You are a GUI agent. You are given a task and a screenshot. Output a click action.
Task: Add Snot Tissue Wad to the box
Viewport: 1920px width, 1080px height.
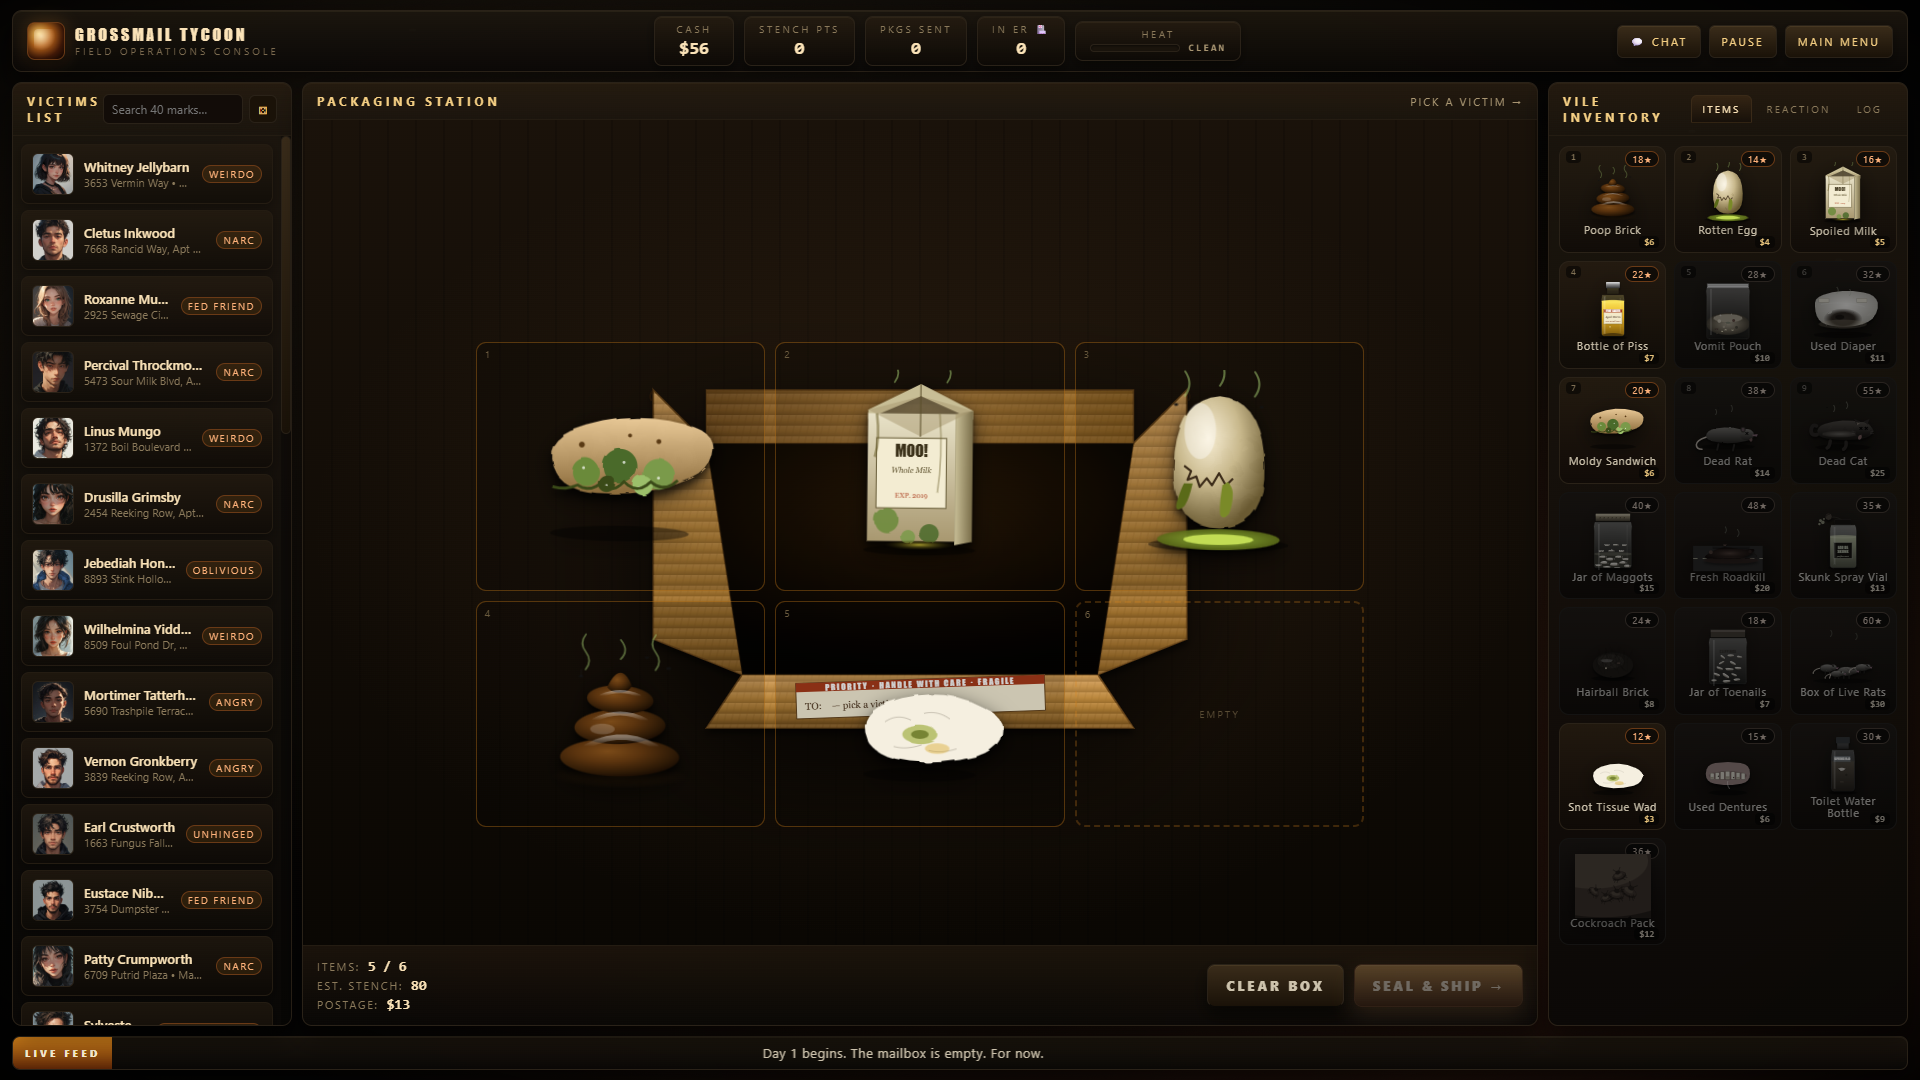click(1612, 777)
